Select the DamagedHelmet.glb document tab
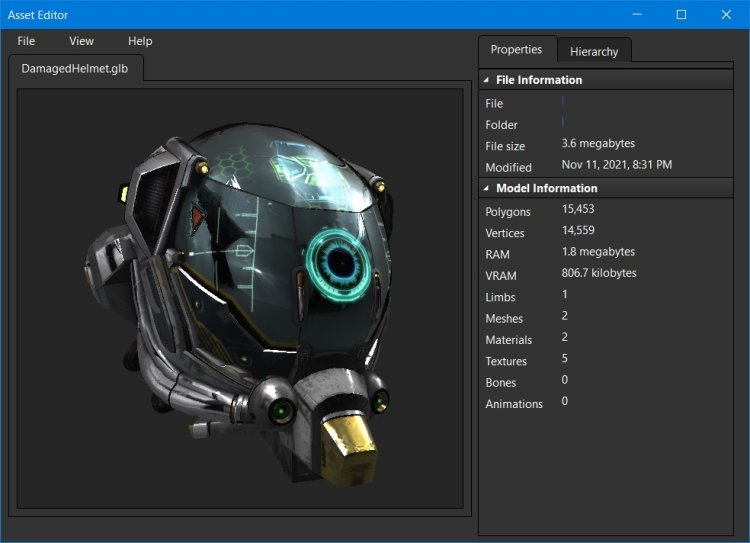This screenshot has width=750, height=543. tap(75, 69)
